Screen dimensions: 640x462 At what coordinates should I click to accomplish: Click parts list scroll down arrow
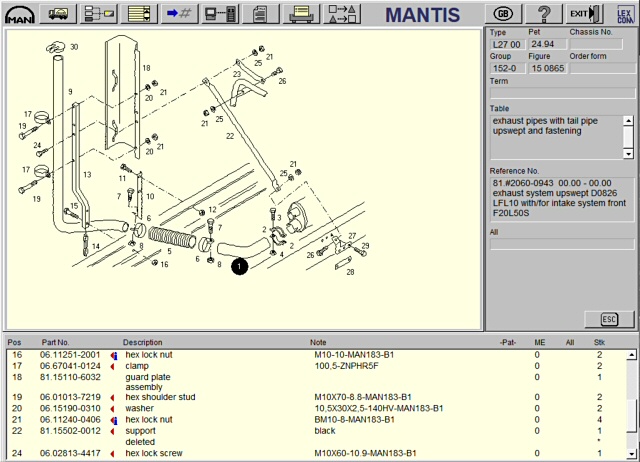coord(631,453)
